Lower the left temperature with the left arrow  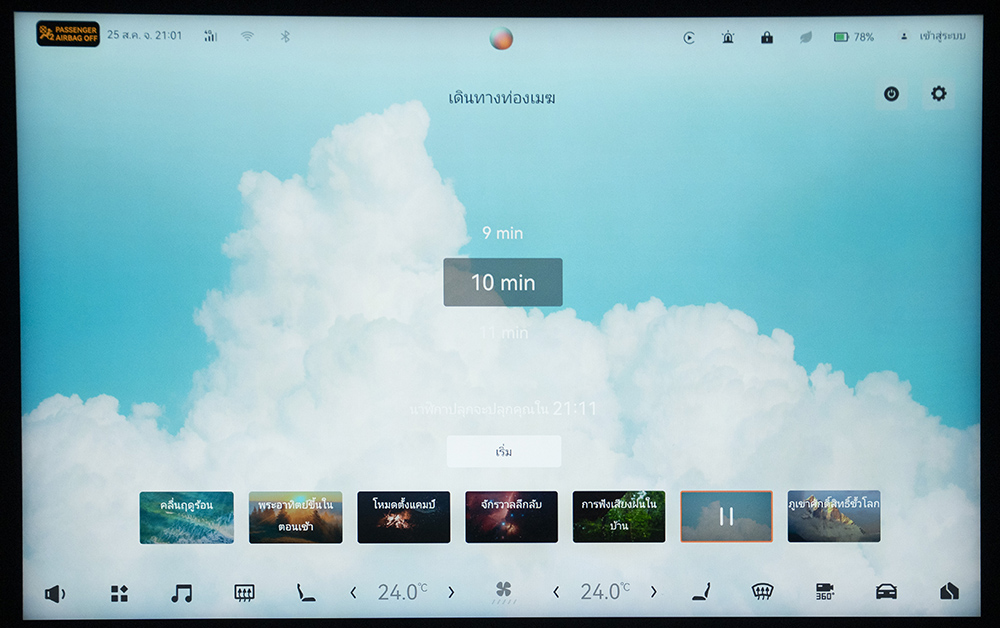tap(353, 593)
